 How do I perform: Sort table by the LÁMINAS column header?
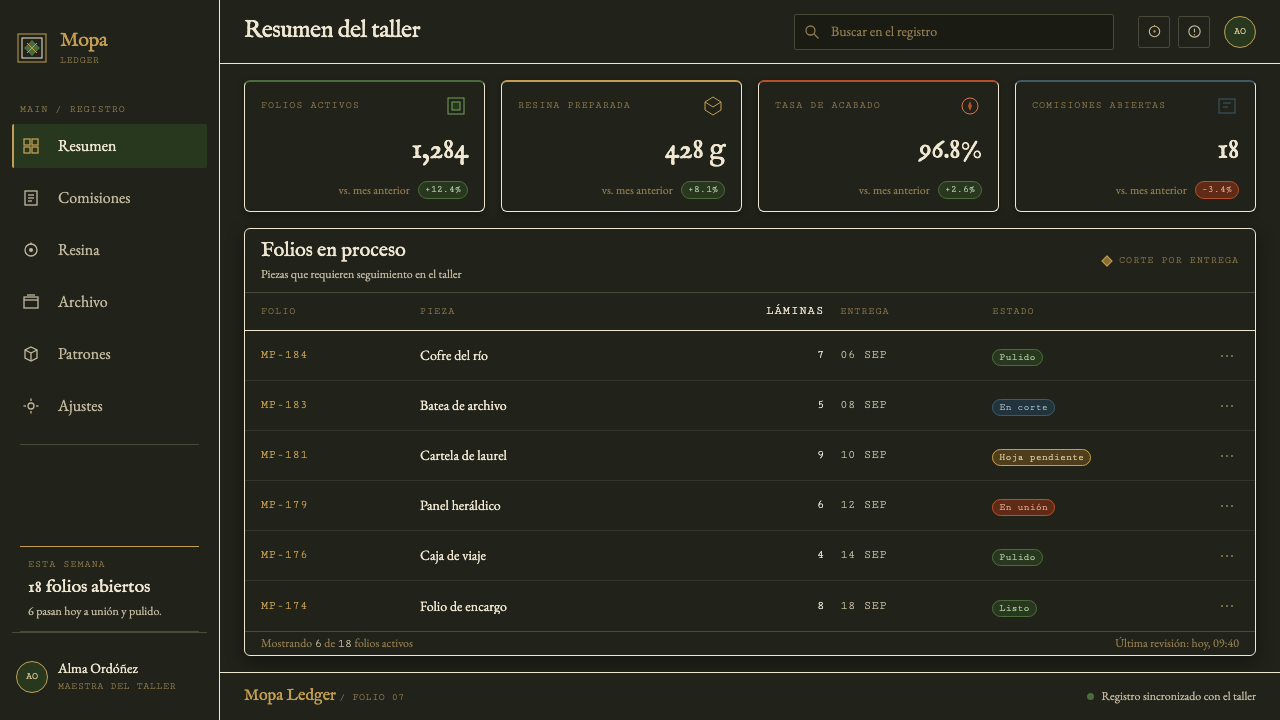point(795,311)
